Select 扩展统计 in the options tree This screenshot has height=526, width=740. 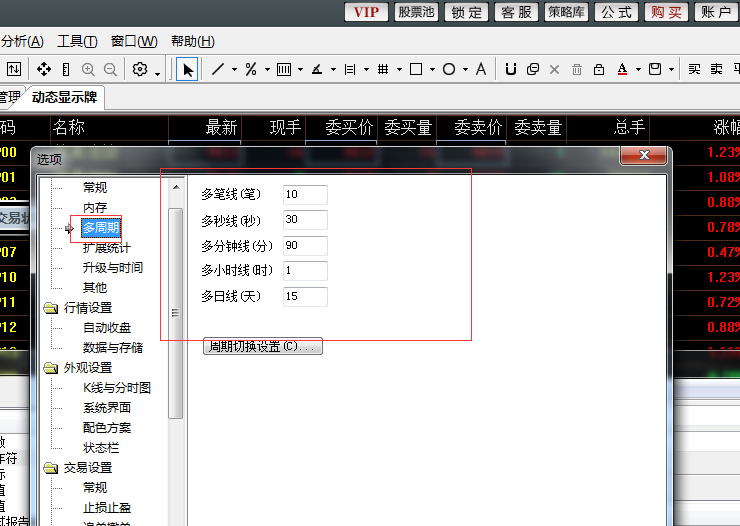[x=107, y=248]
